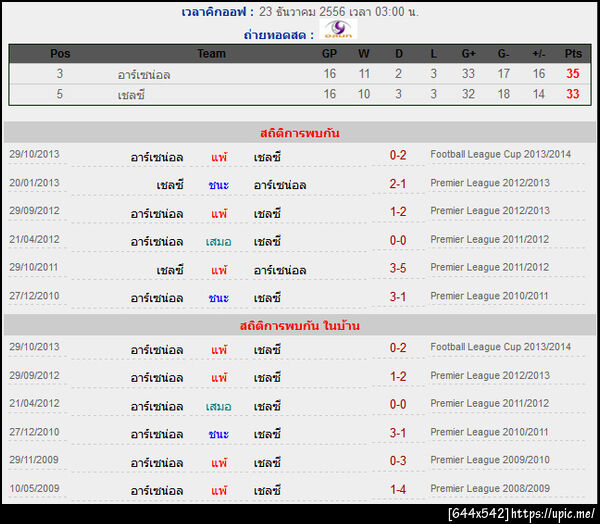Click the score 1-4

coord(398,490)
